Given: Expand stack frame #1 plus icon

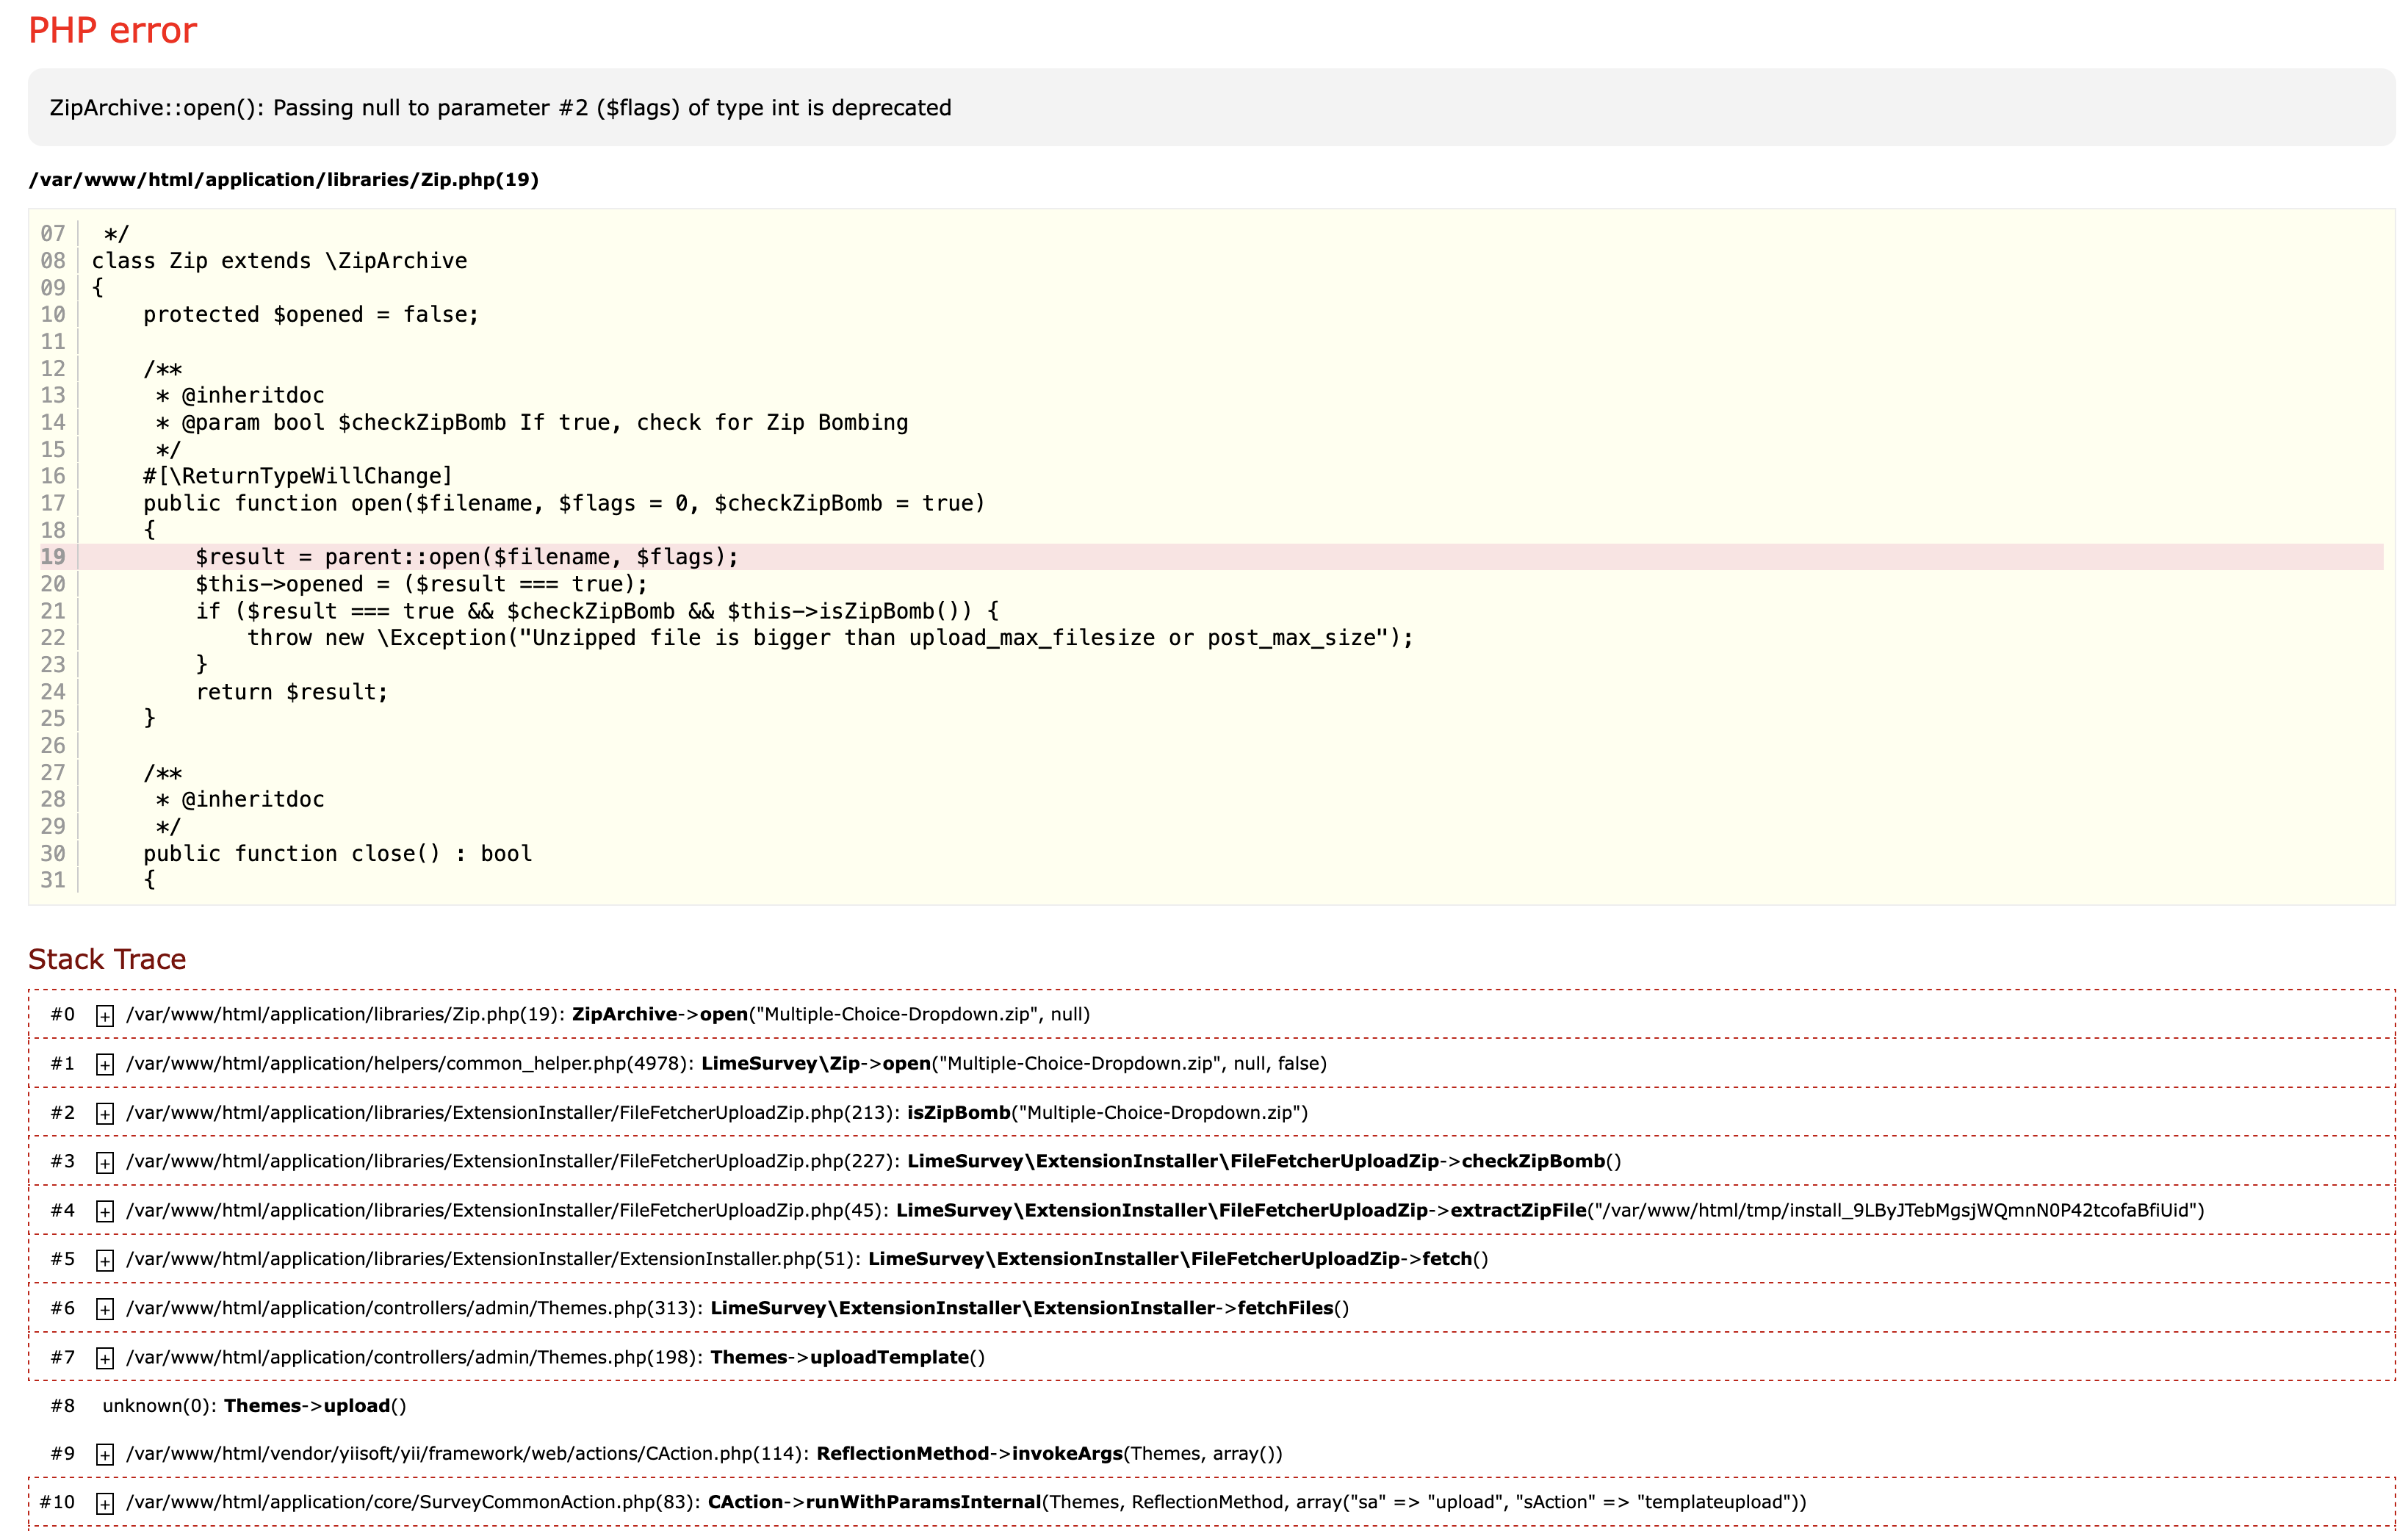Looking at the screenshot, I should click(104, 1065).
